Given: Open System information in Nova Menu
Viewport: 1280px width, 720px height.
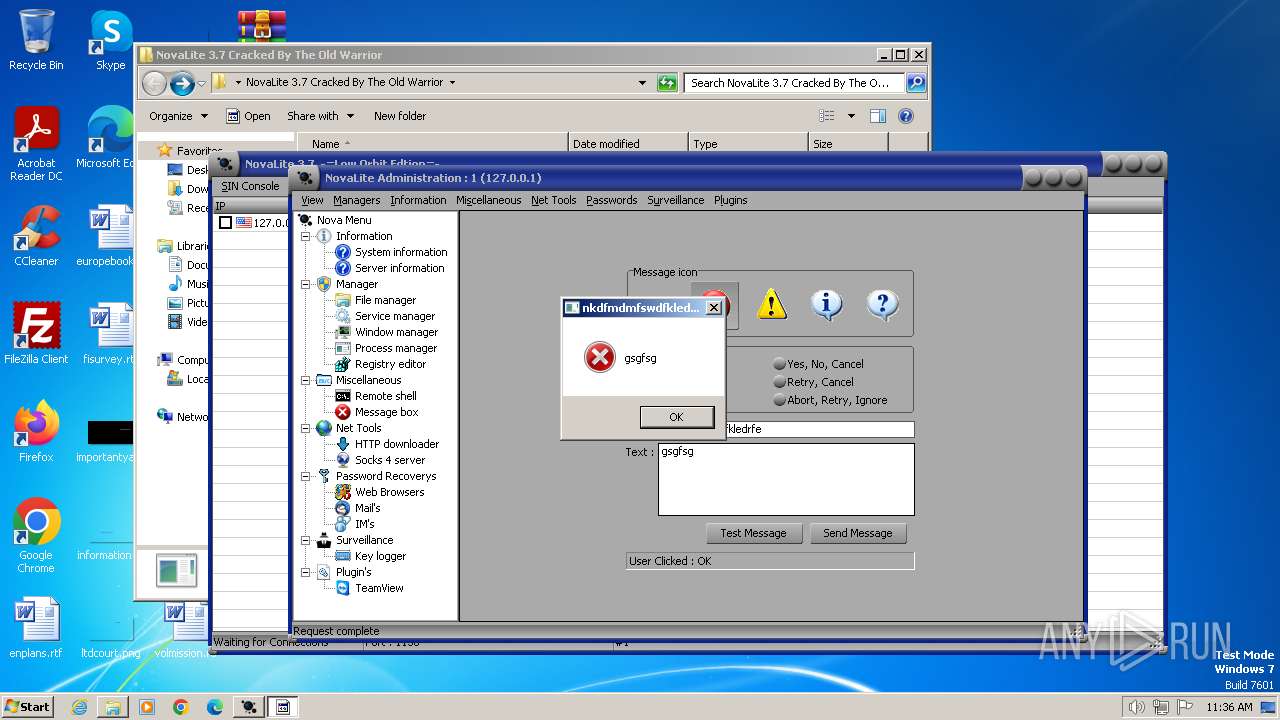Looking at the screenshot, I should pos(401,252).
